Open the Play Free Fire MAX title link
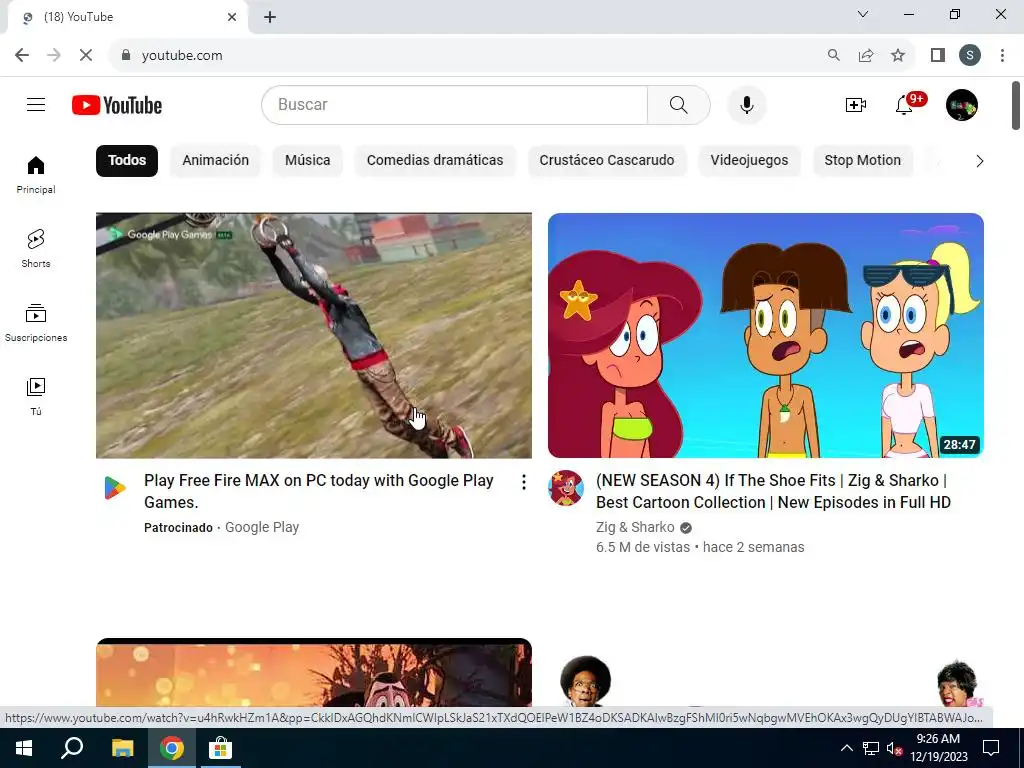The height and width of the screenshot is (768, 1024). coord(319,491)
